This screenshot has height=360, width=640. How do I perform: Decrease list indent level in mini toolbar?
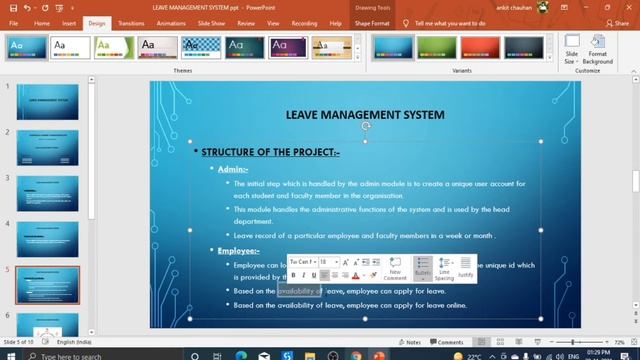tap(366, 262)
